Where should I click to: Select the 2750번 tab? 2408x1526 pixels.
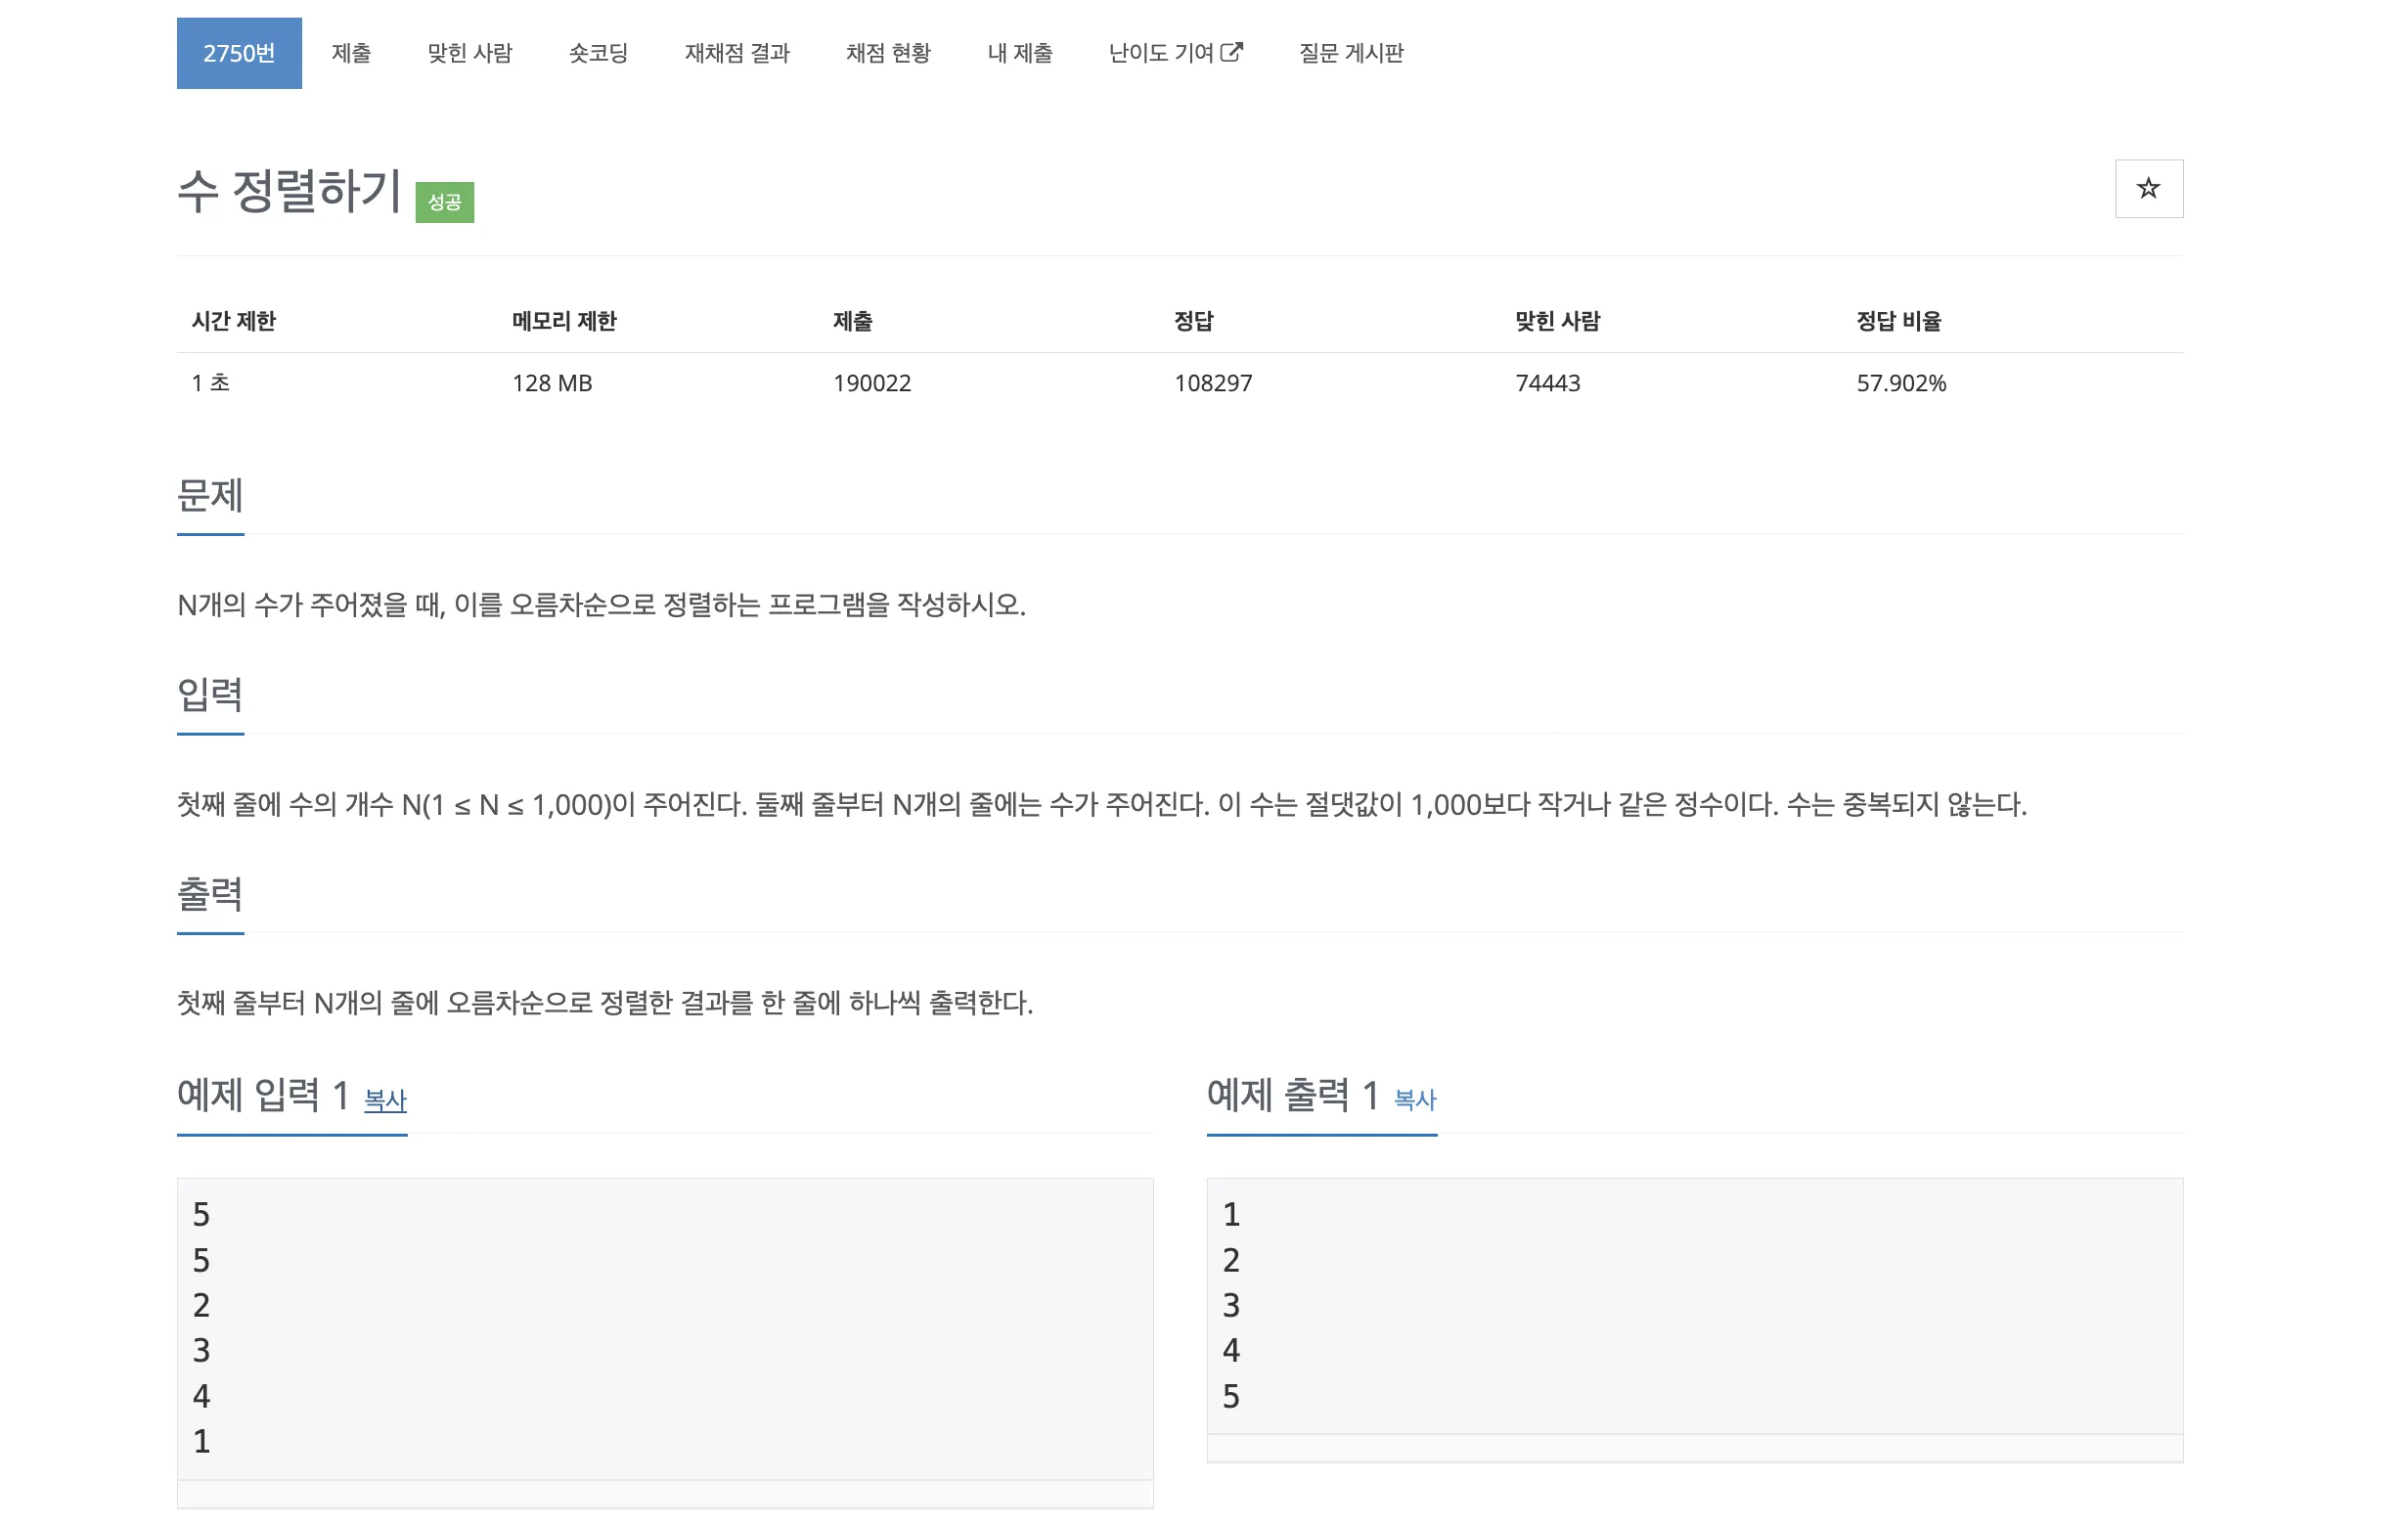tap(239, 53)
